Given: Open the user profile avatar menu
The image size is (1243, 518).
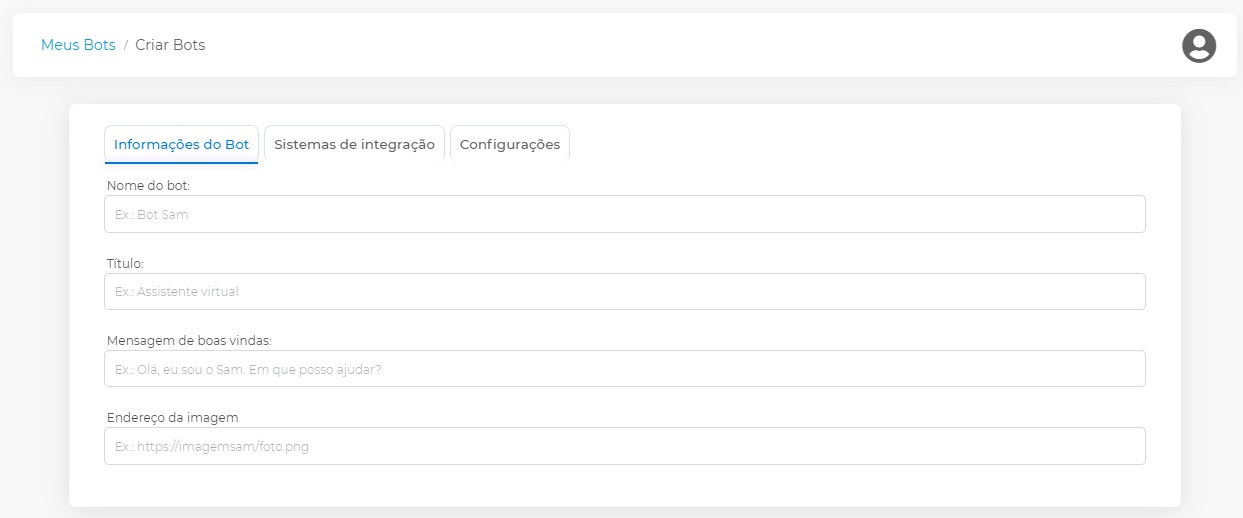Looking at the screenshot, I should (1198, 46).
